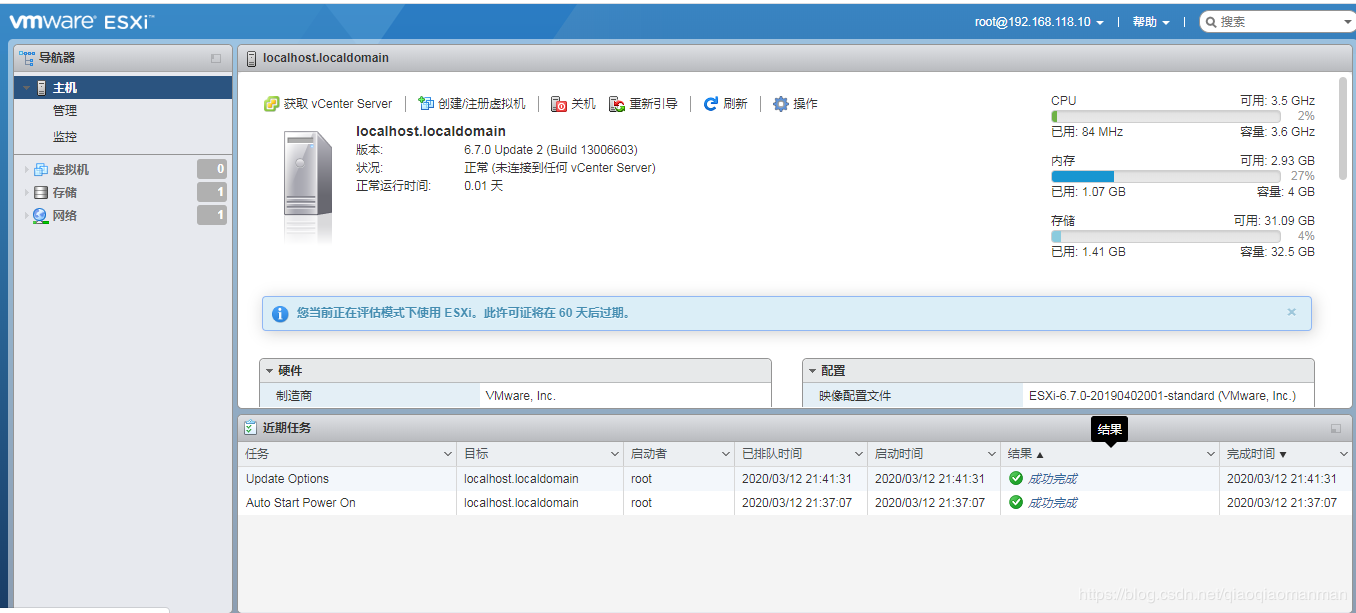The width and height of the screenshot is (1356, 613).
Task: Open the root@192.168.118.10 user menu
Action: click(x=1039, y=22)
